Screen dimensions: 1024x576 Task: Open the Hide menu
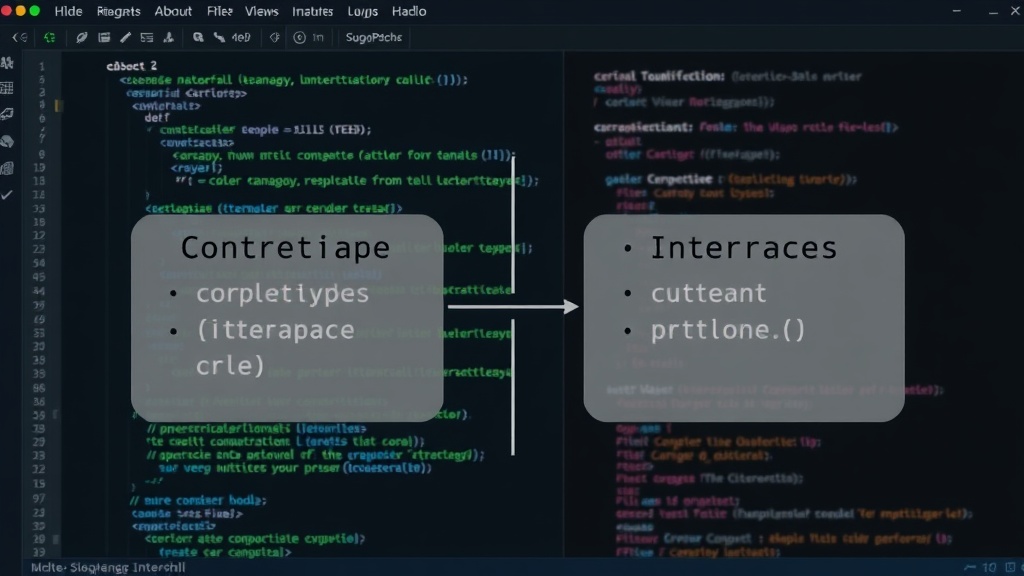(68, 11)
